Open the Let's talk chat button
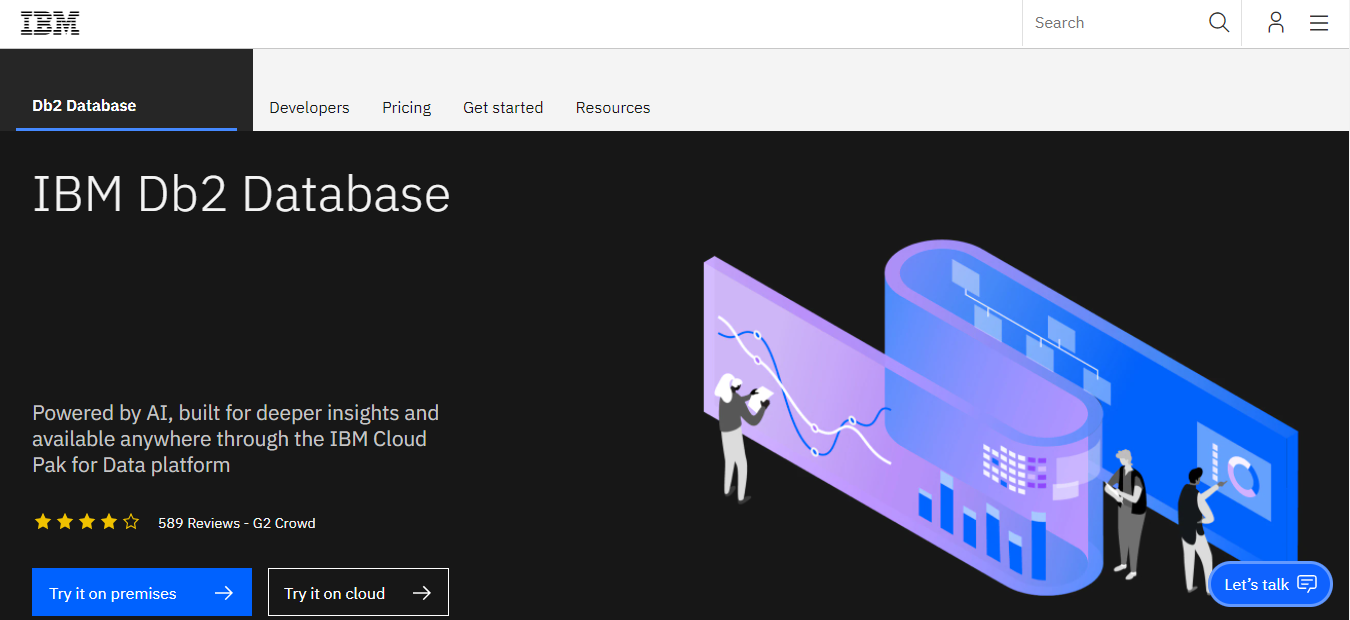The height and width of the screenshot is (620, 1350). [1270, 584]
